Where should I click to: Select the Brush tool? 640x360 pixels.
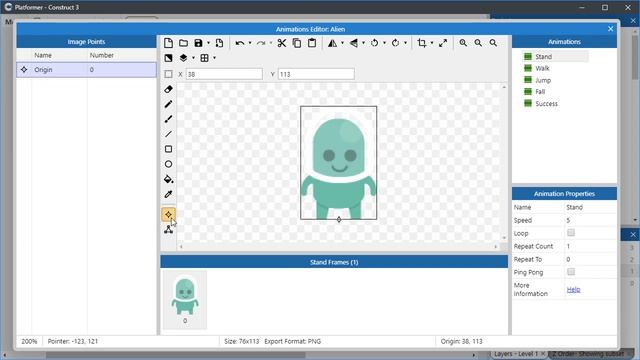coord(168,119)
